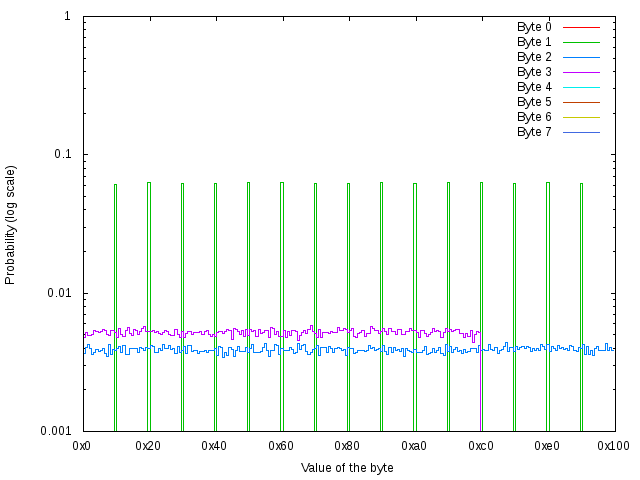Select the Byte 5 legend text
Image resolution: width=640 pixels, height=480 pixels.
[534, 102]
